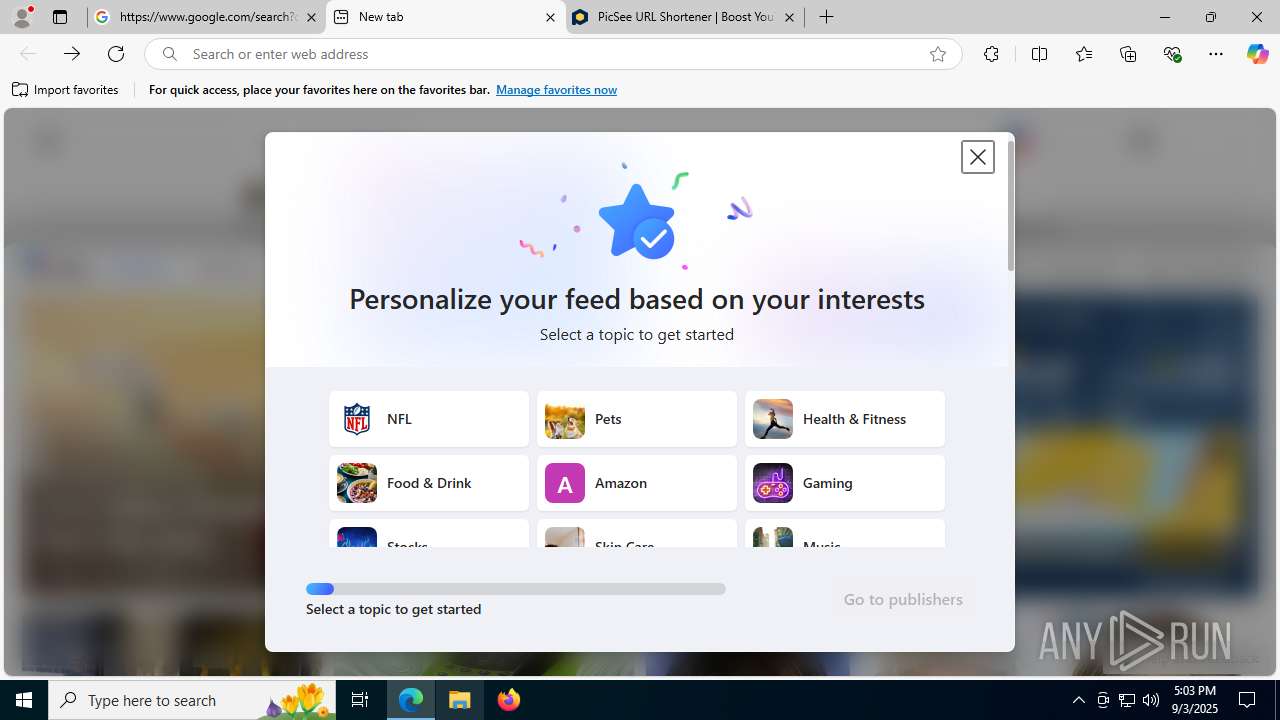Open Settings and more ellipsis menu
Screen dimensions: 1280x720
pos(1216,54)
